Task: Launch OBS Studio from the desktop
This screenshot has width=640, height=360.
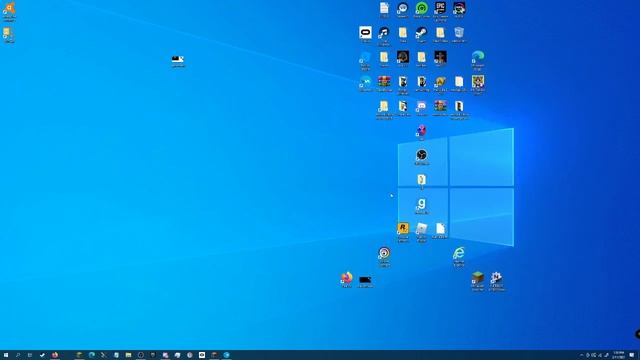Action: [421, 157]
